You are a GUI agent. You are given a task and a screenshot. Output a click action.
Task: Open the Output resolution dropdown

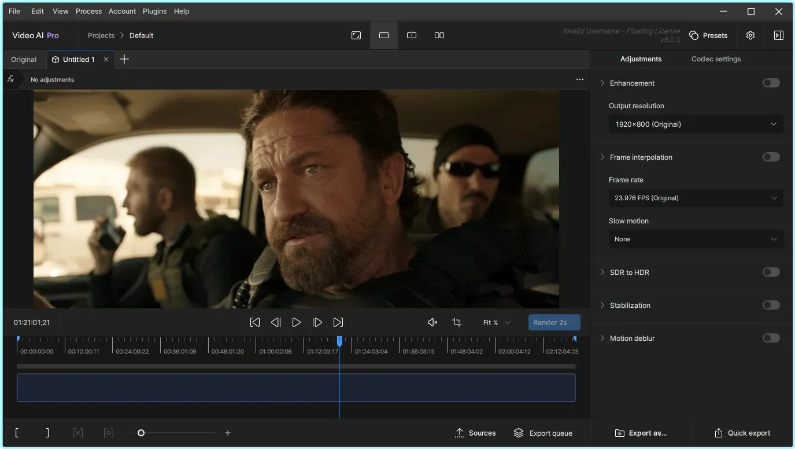(695, 124)
